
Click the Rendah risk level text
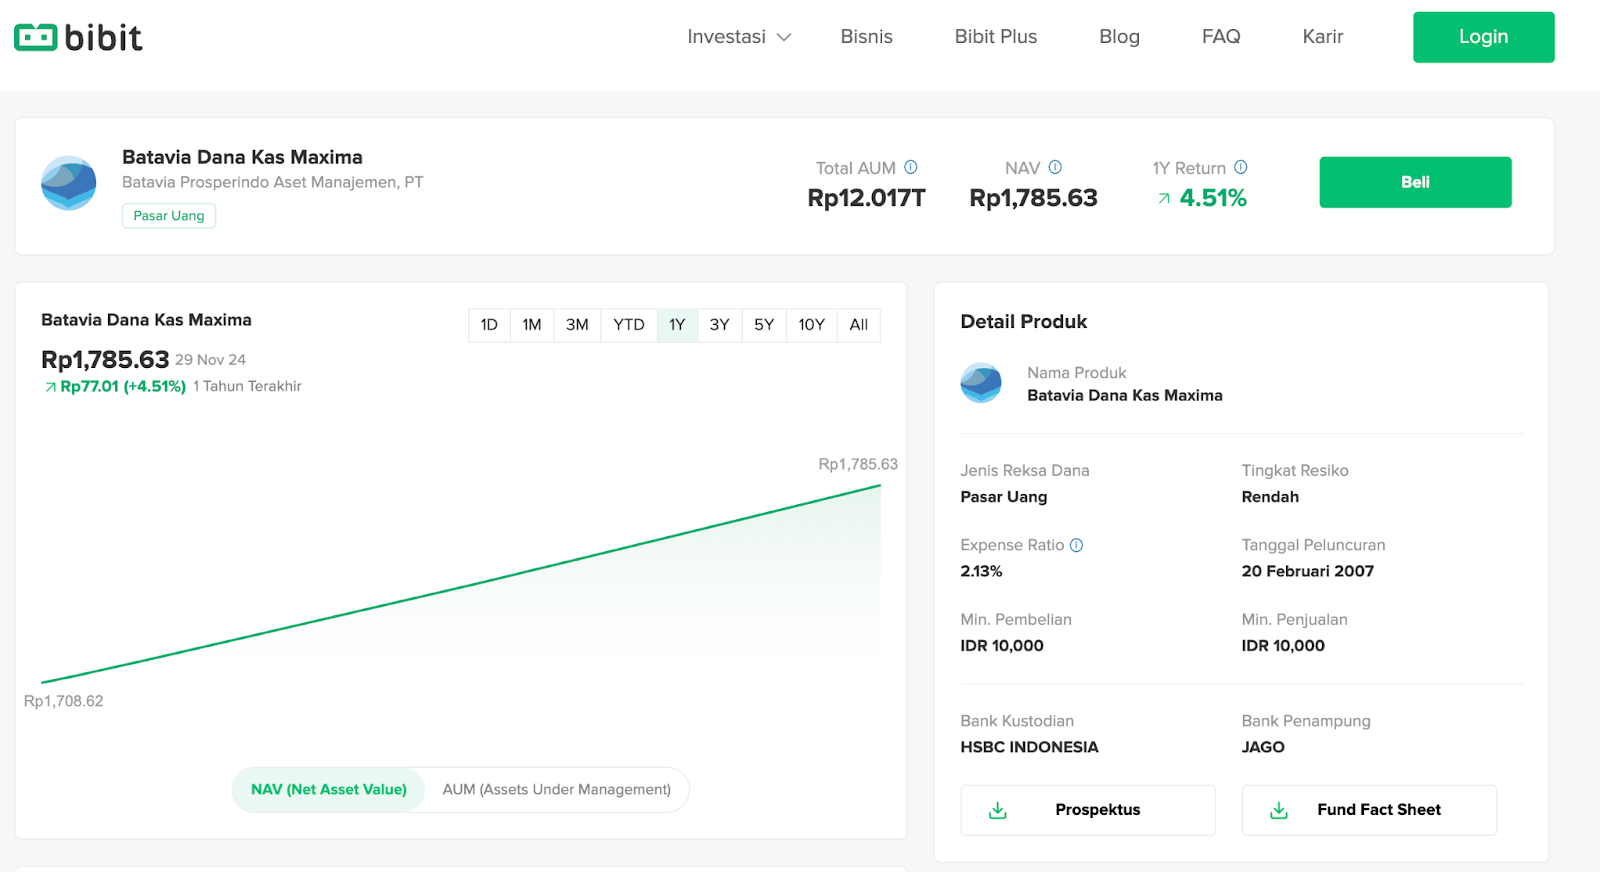1270,497
